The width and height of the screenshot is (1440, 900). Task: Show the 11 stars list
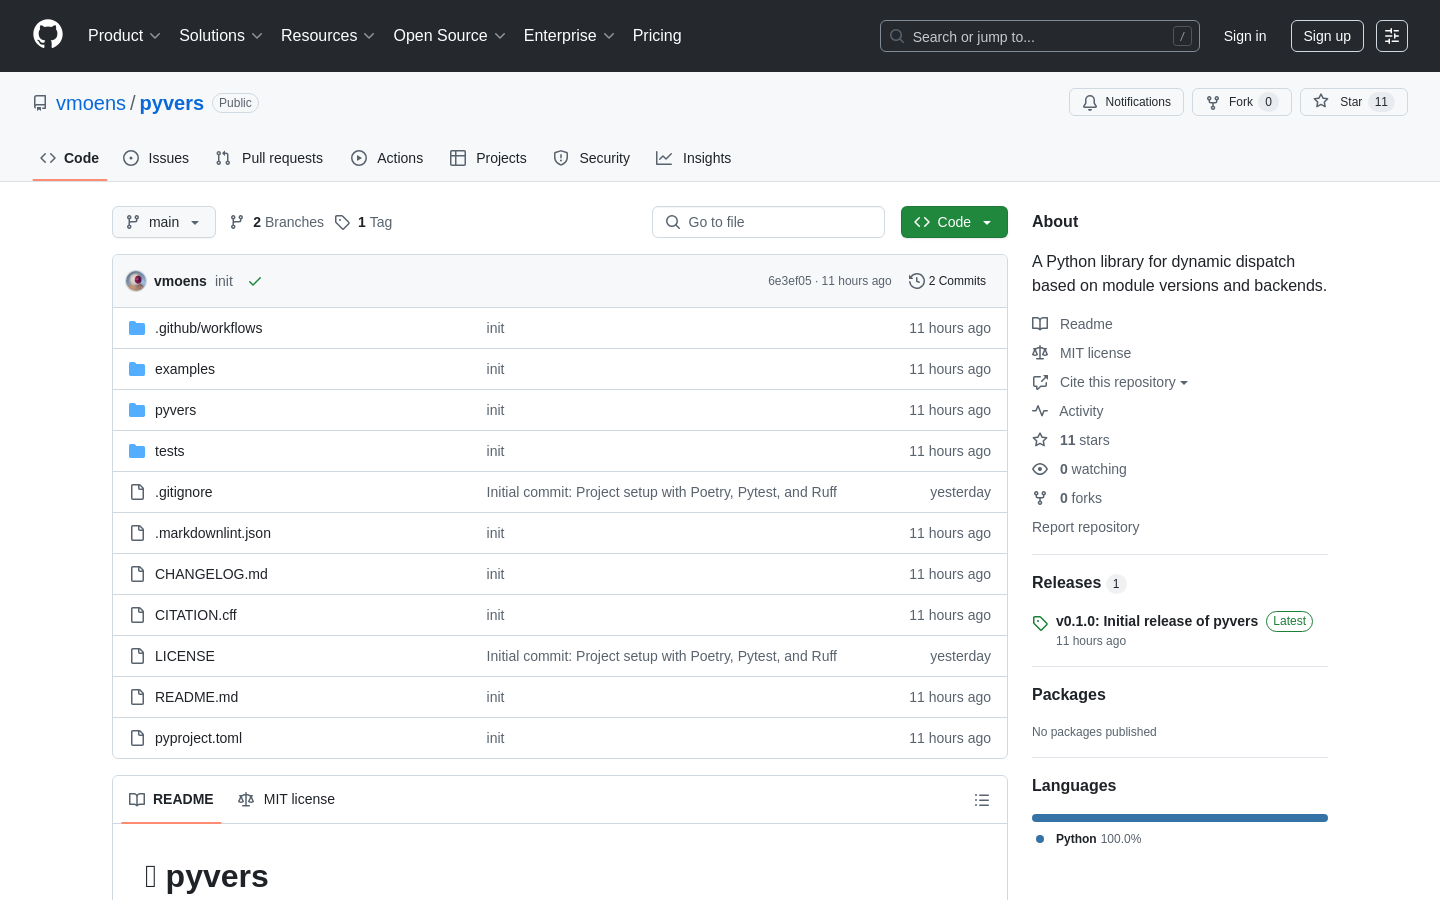[1070, 440]
